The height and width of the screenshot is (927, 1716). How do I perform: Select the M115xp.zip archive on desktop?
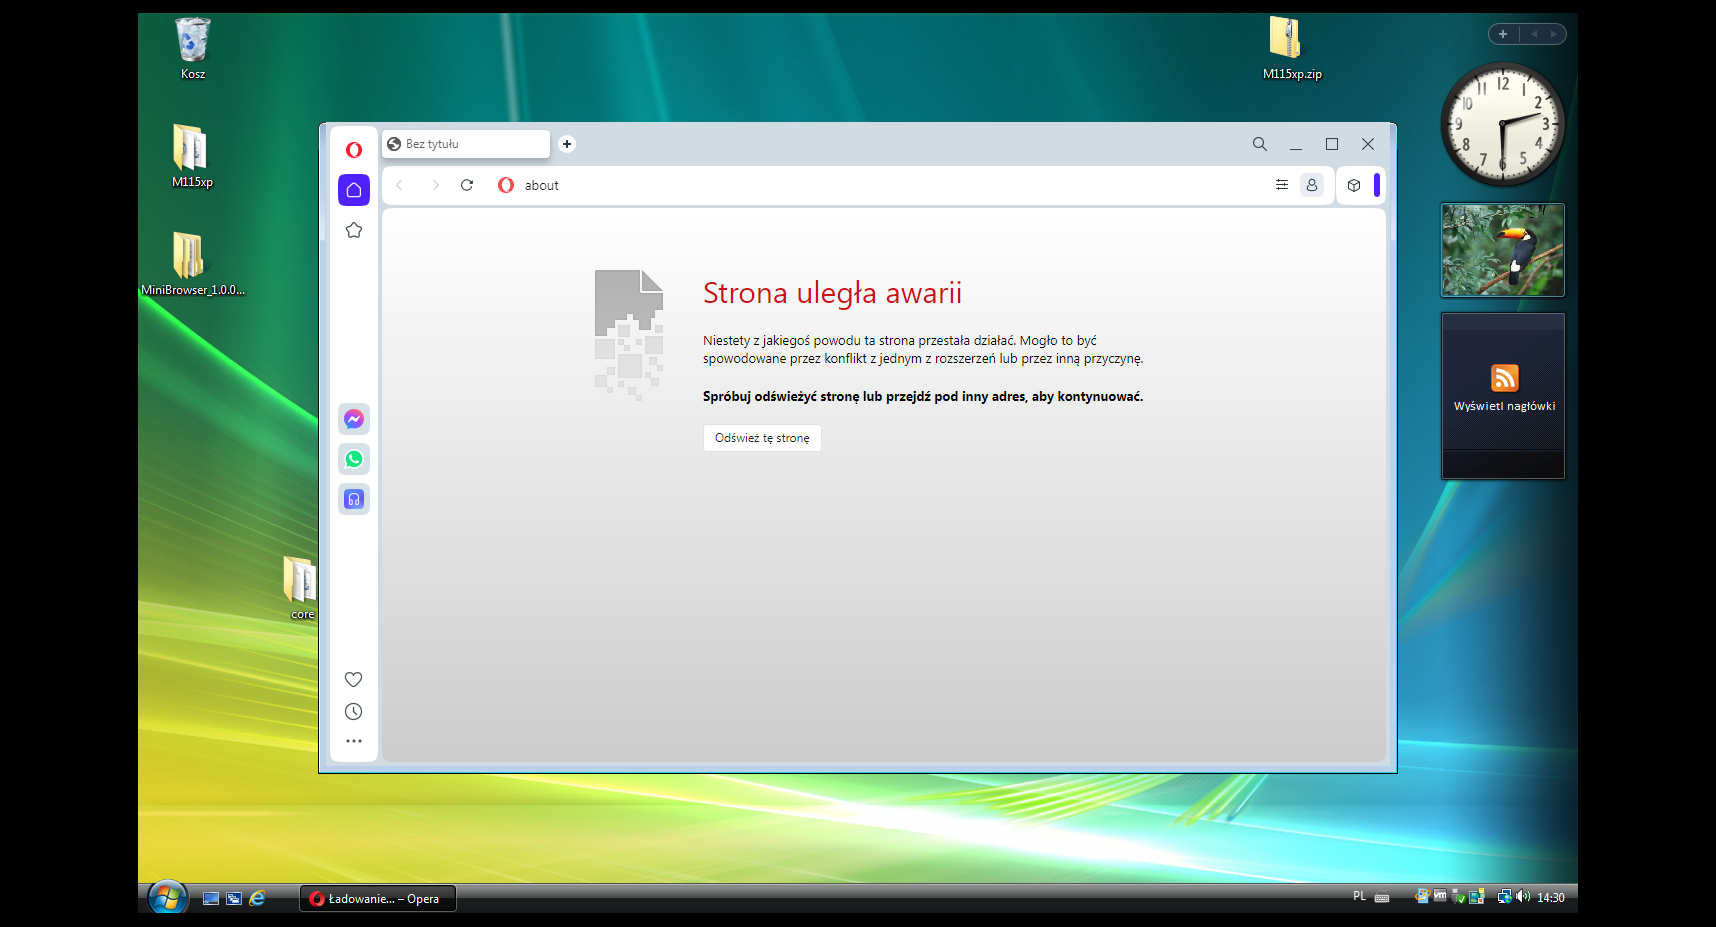(x=1292, y=49)
